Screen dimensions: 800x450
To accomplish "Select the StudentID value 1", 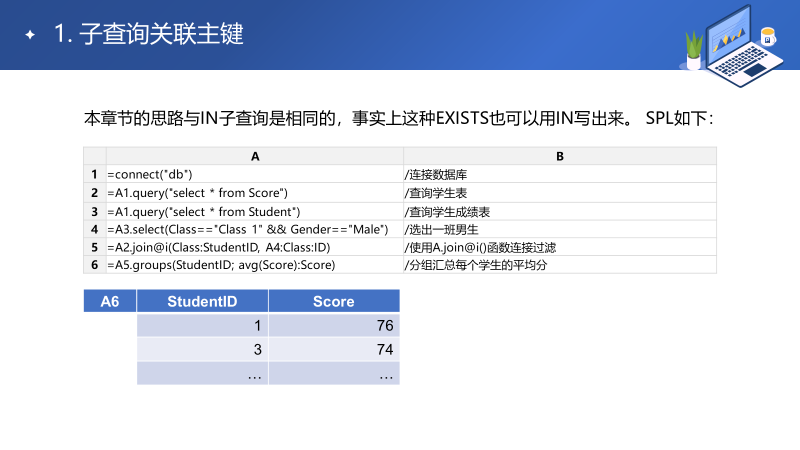I will click(x=202, y=326).
